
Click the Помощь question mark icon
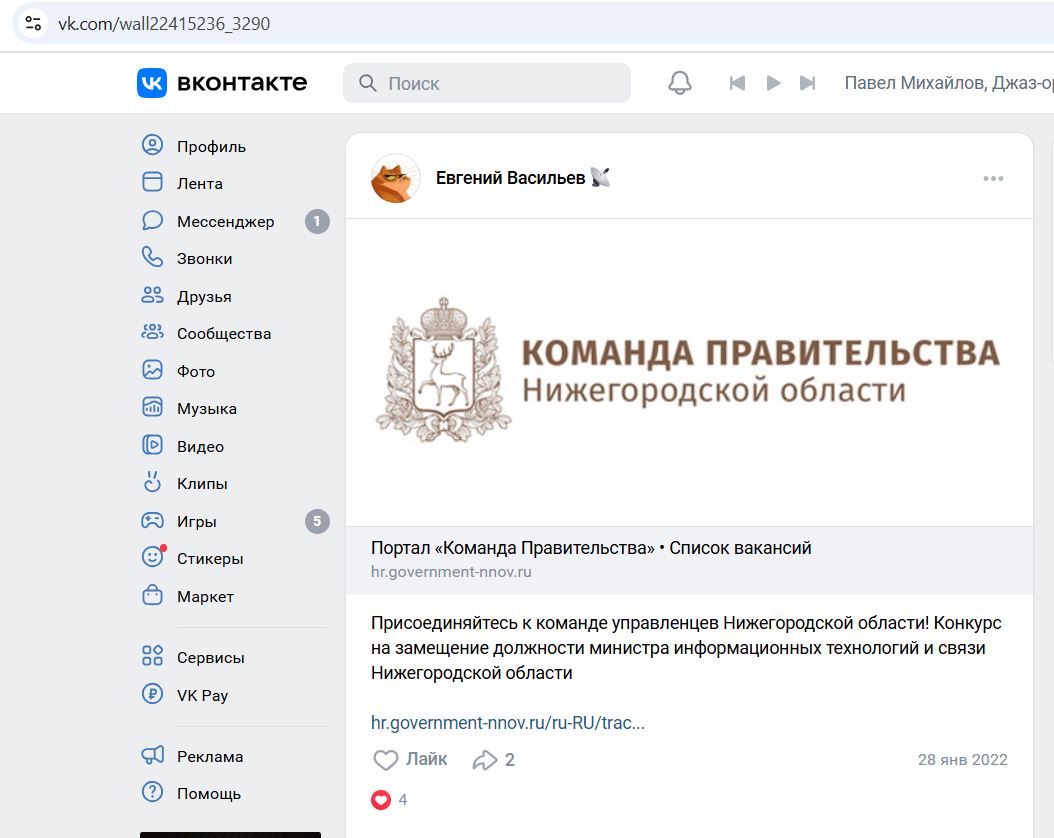click(153, 792)
